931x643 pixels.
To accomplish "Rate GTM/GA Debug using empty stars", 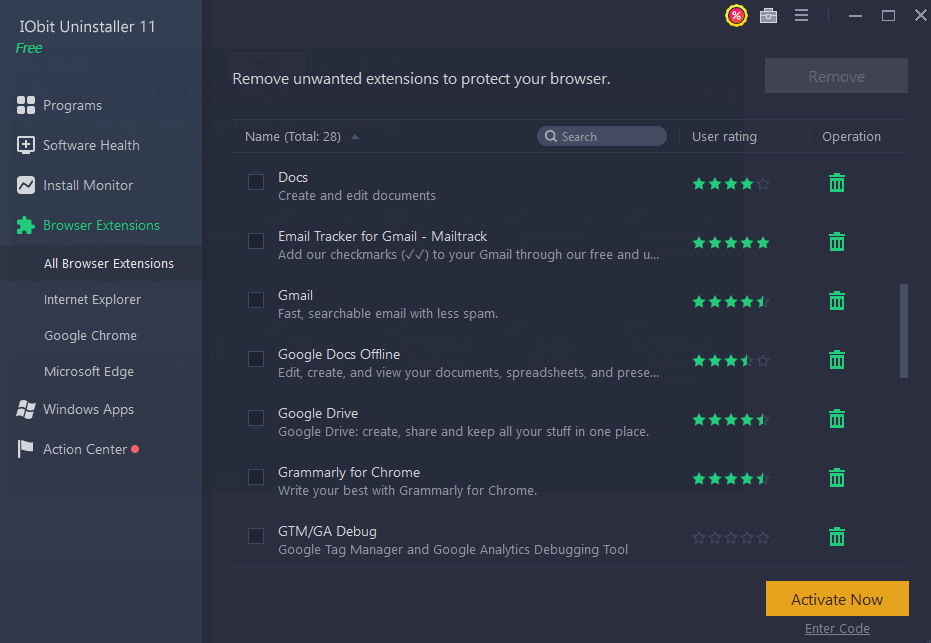I will click(730, 537).
